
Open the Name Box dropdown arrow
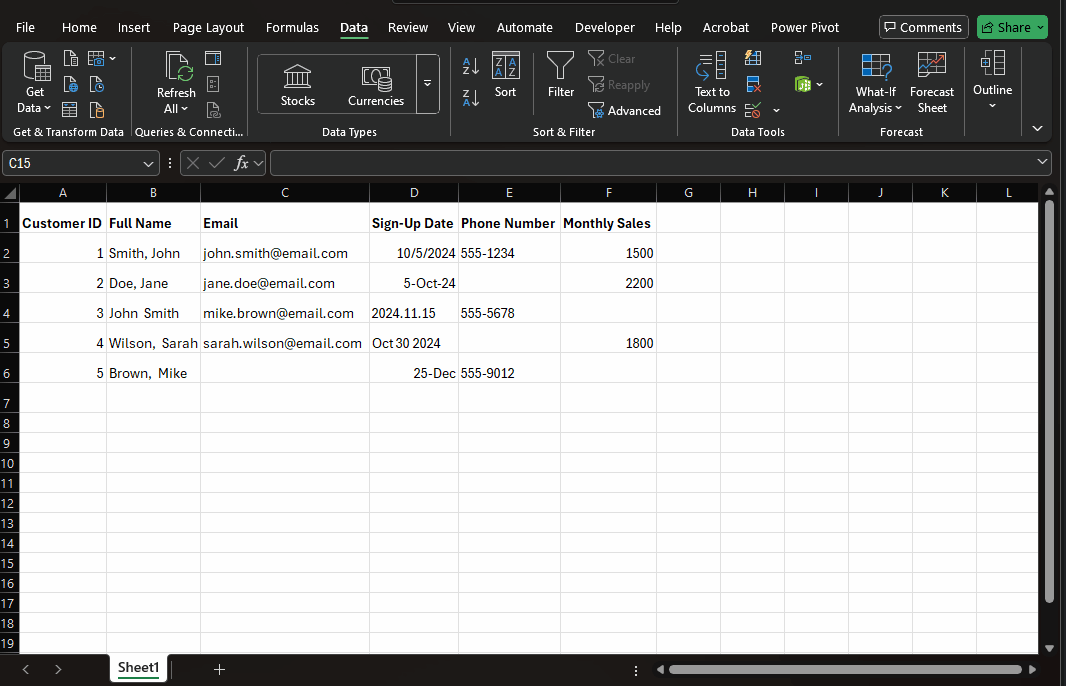click(x=149, y=163)
